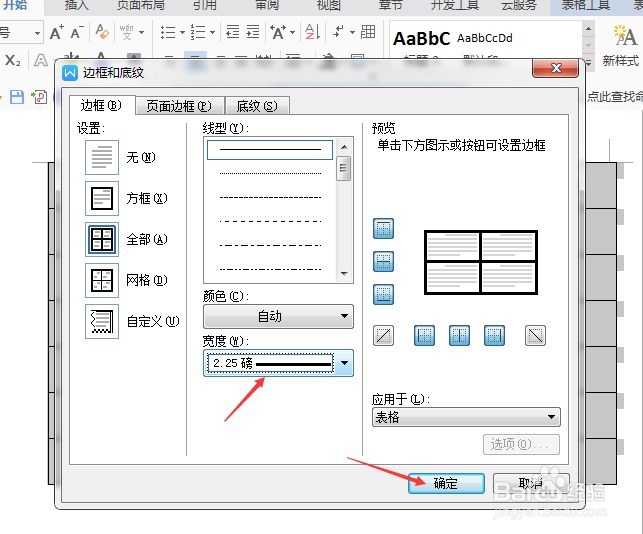Select the AaBbC heading style
The width and height of the screenshot is (643, 534).
pyautogui.click(x=422, y=39)
